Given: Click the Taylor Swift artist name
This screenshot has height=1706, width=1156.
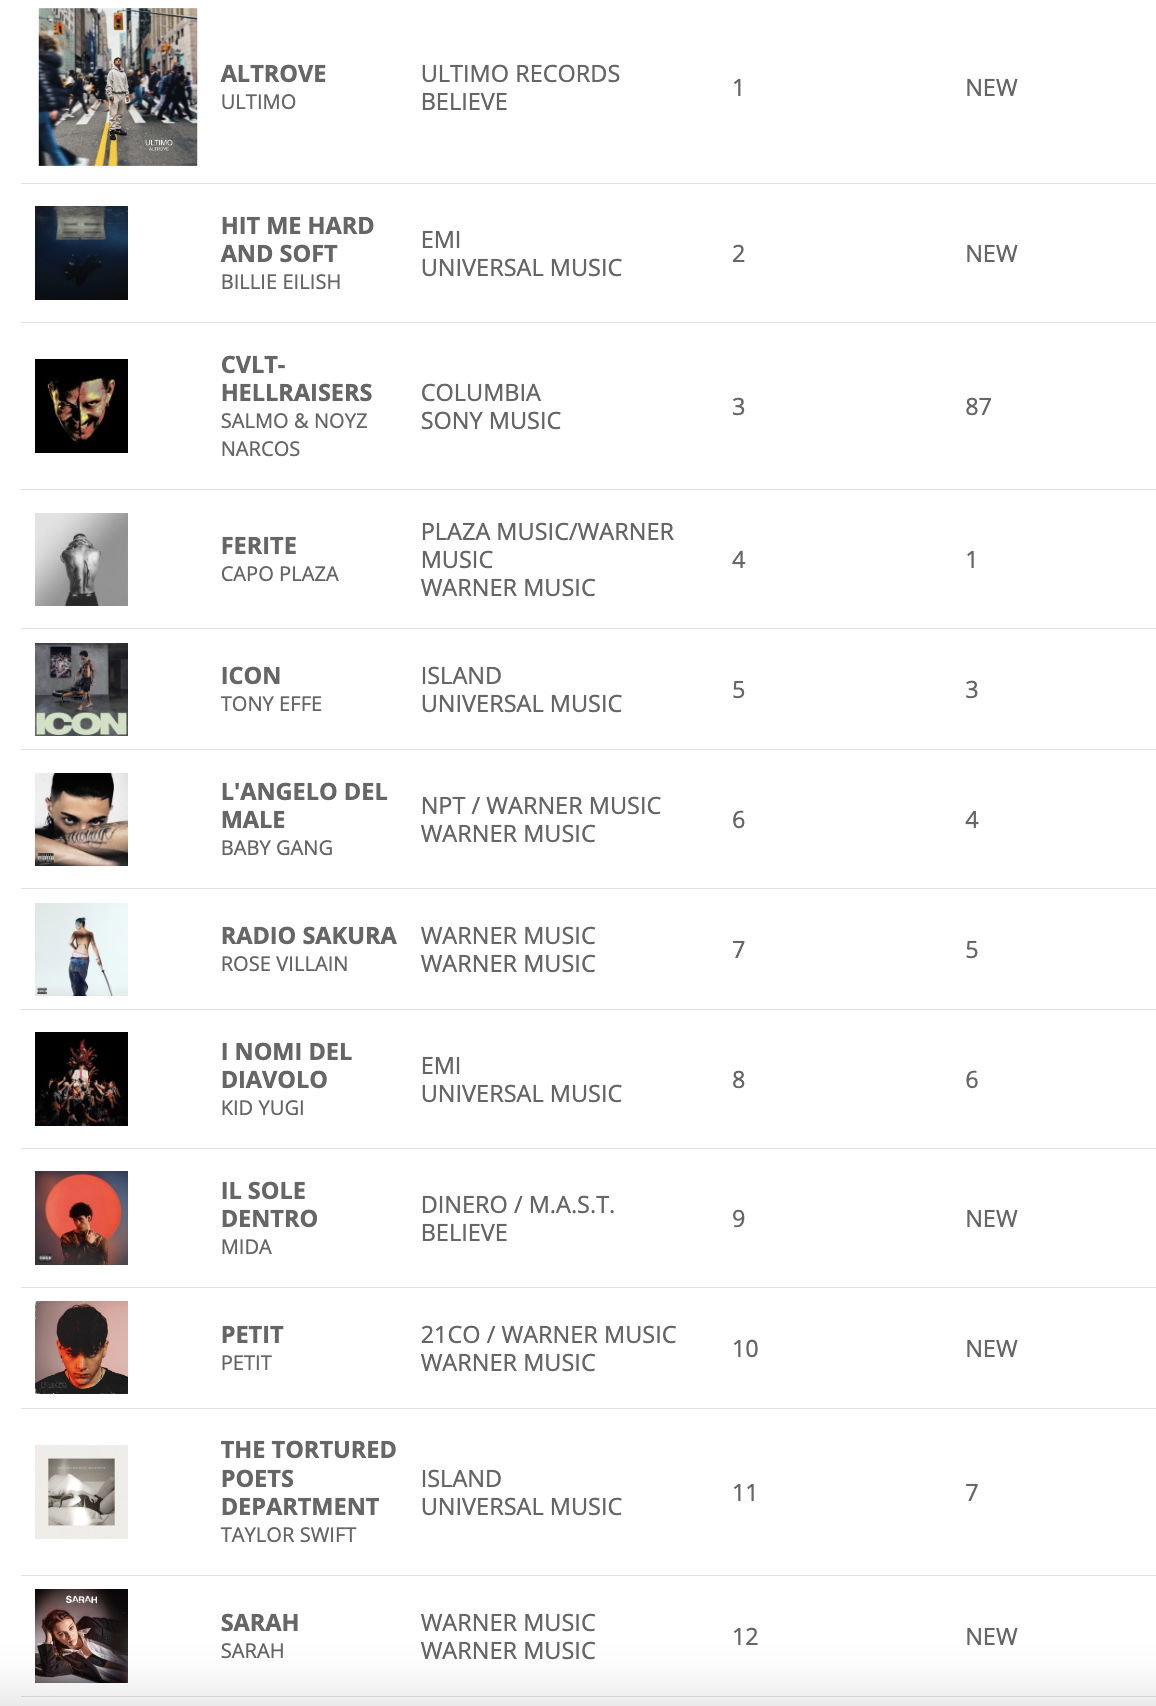Looking at the screenshot, I should click(x=288, y=1535).
